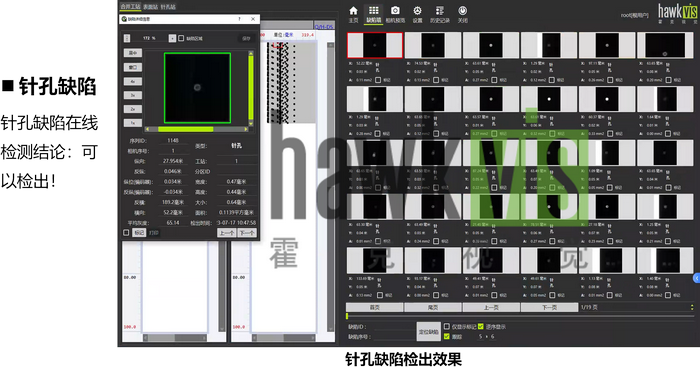Toggle the 缺陷区域 checkbox in dialog
700x367 pixels.
click(x=181, y=38)
